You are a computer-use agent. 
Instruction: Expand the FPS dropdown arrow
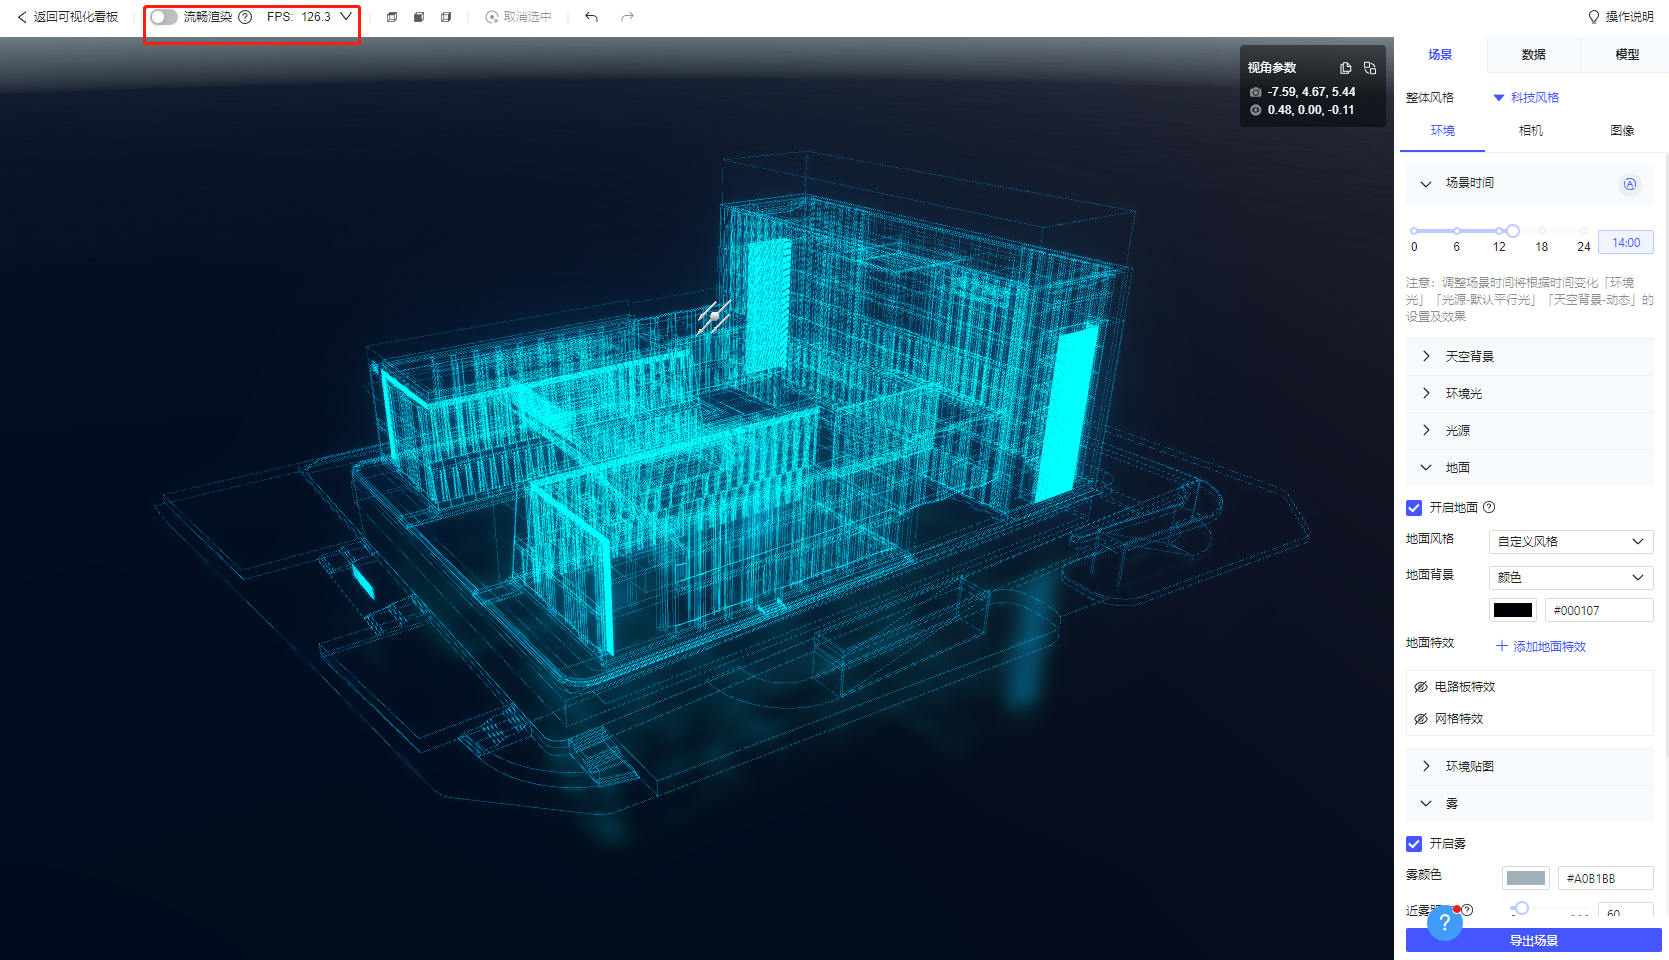pos(346,17)
